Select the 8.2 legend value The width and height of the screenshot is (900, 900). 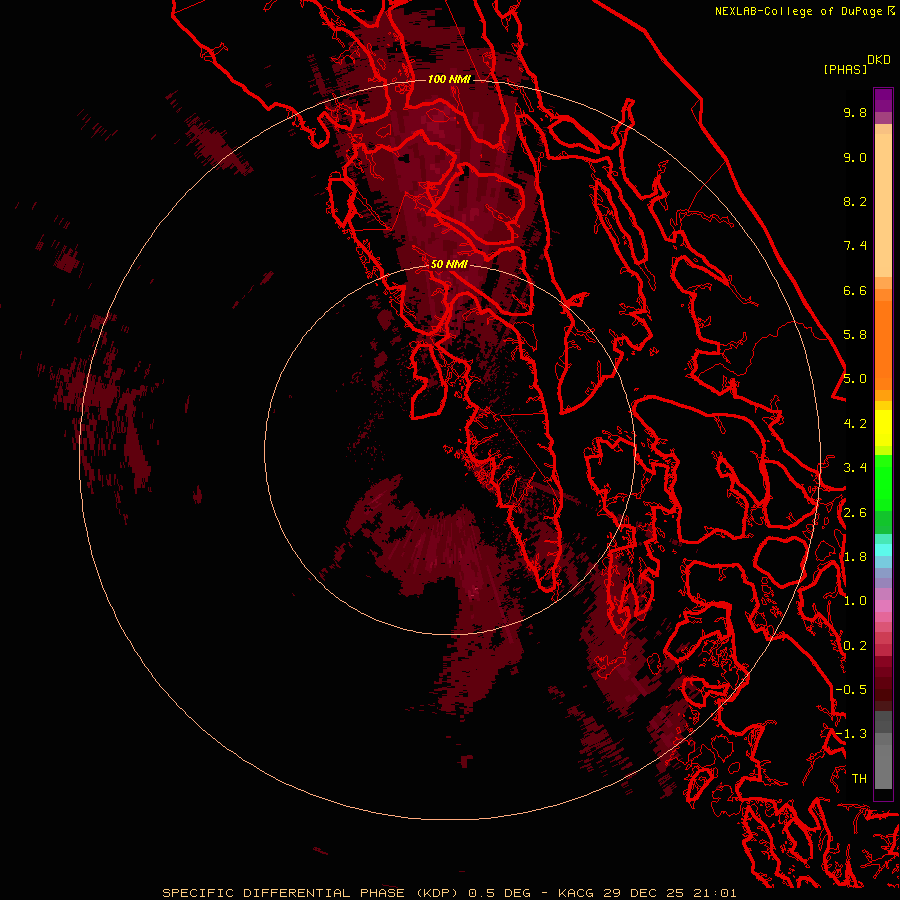[855, 201]
